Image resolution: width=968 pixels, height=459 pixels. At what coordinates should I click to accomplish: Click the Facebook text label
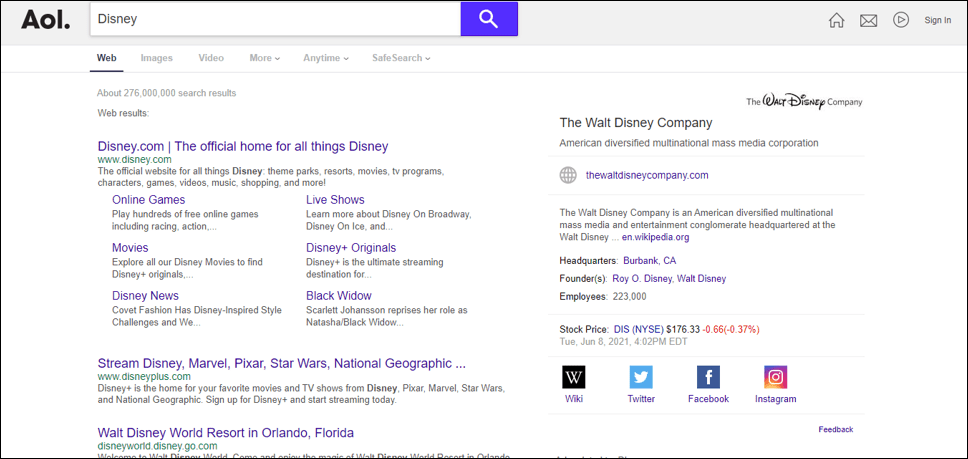click(x=708, y=399)
